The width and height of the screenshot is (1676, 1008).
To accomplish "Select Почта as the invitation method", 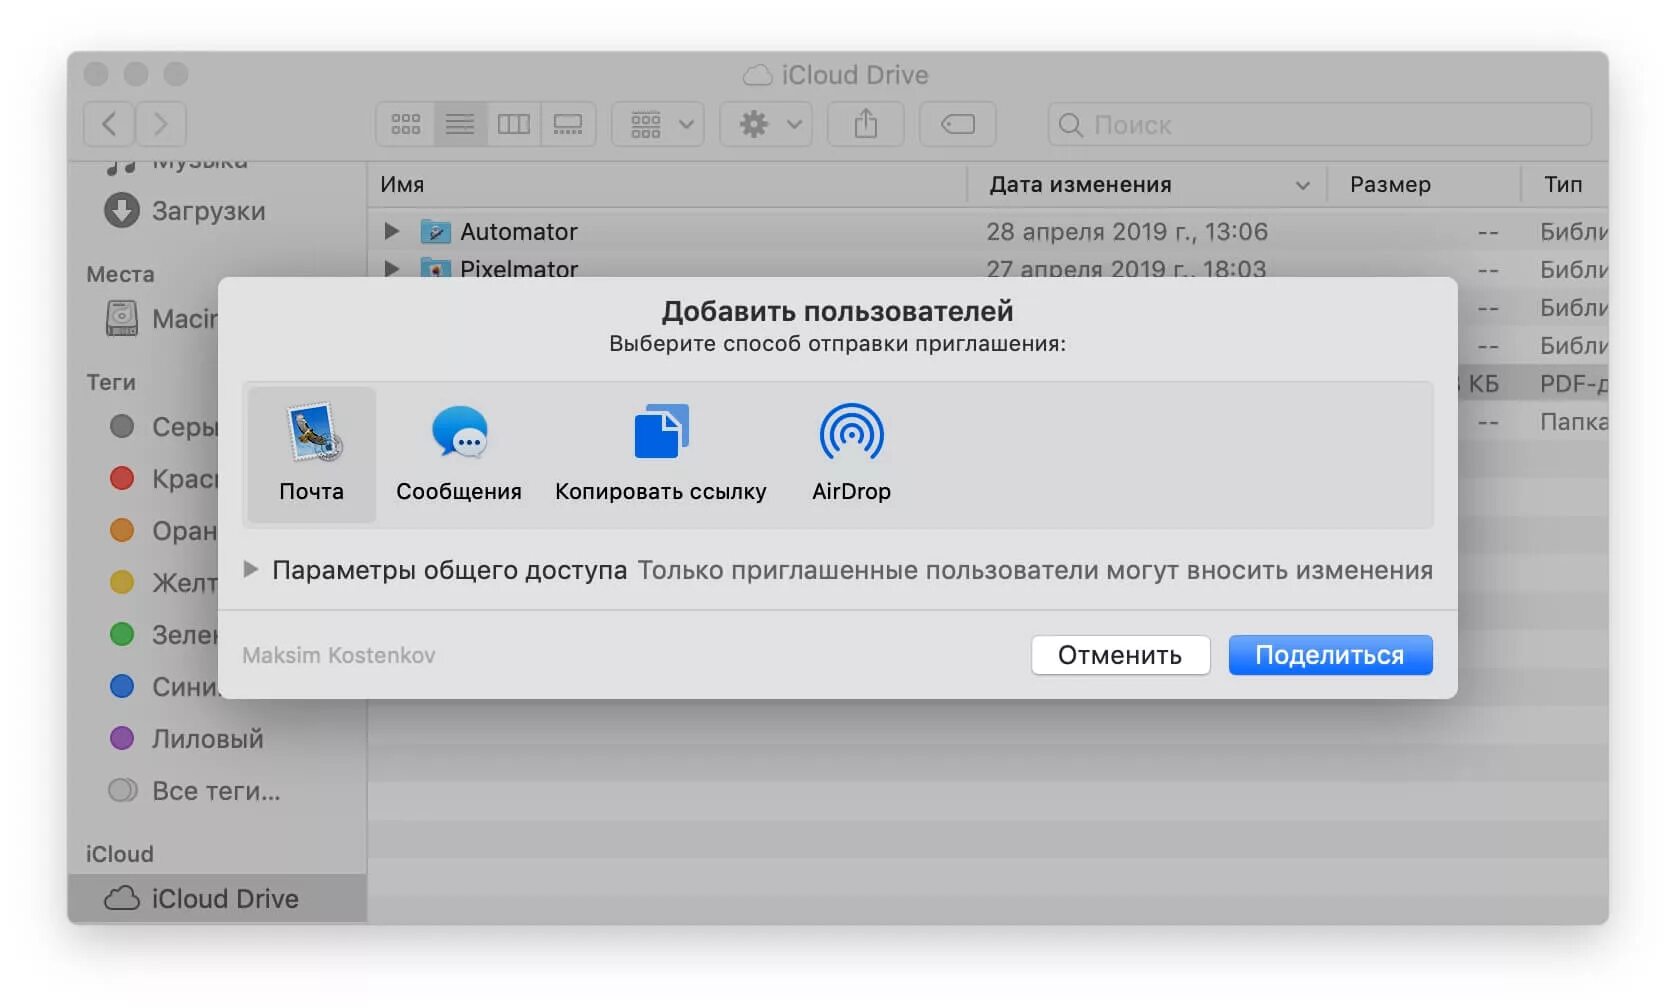I will coord(311,454).
